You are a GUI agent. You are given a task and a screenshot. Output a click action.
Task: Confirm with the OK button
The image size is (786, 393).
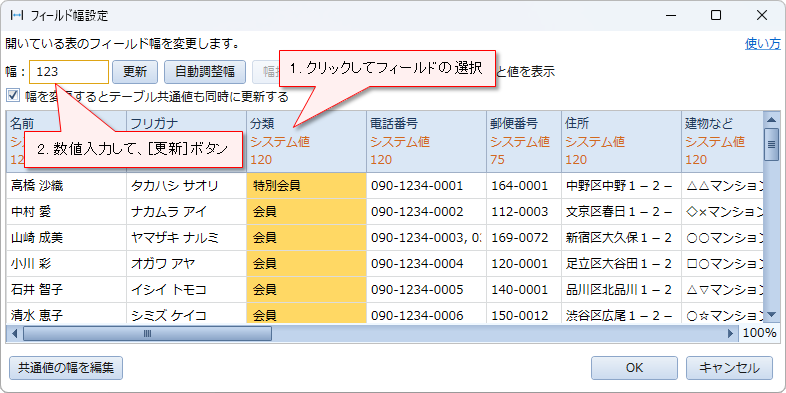pyautogui.click(x=634, y=368)
